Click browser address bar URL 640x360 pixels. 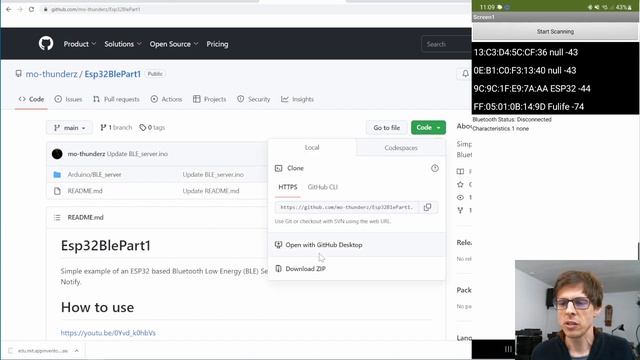[x=96, y=9]
